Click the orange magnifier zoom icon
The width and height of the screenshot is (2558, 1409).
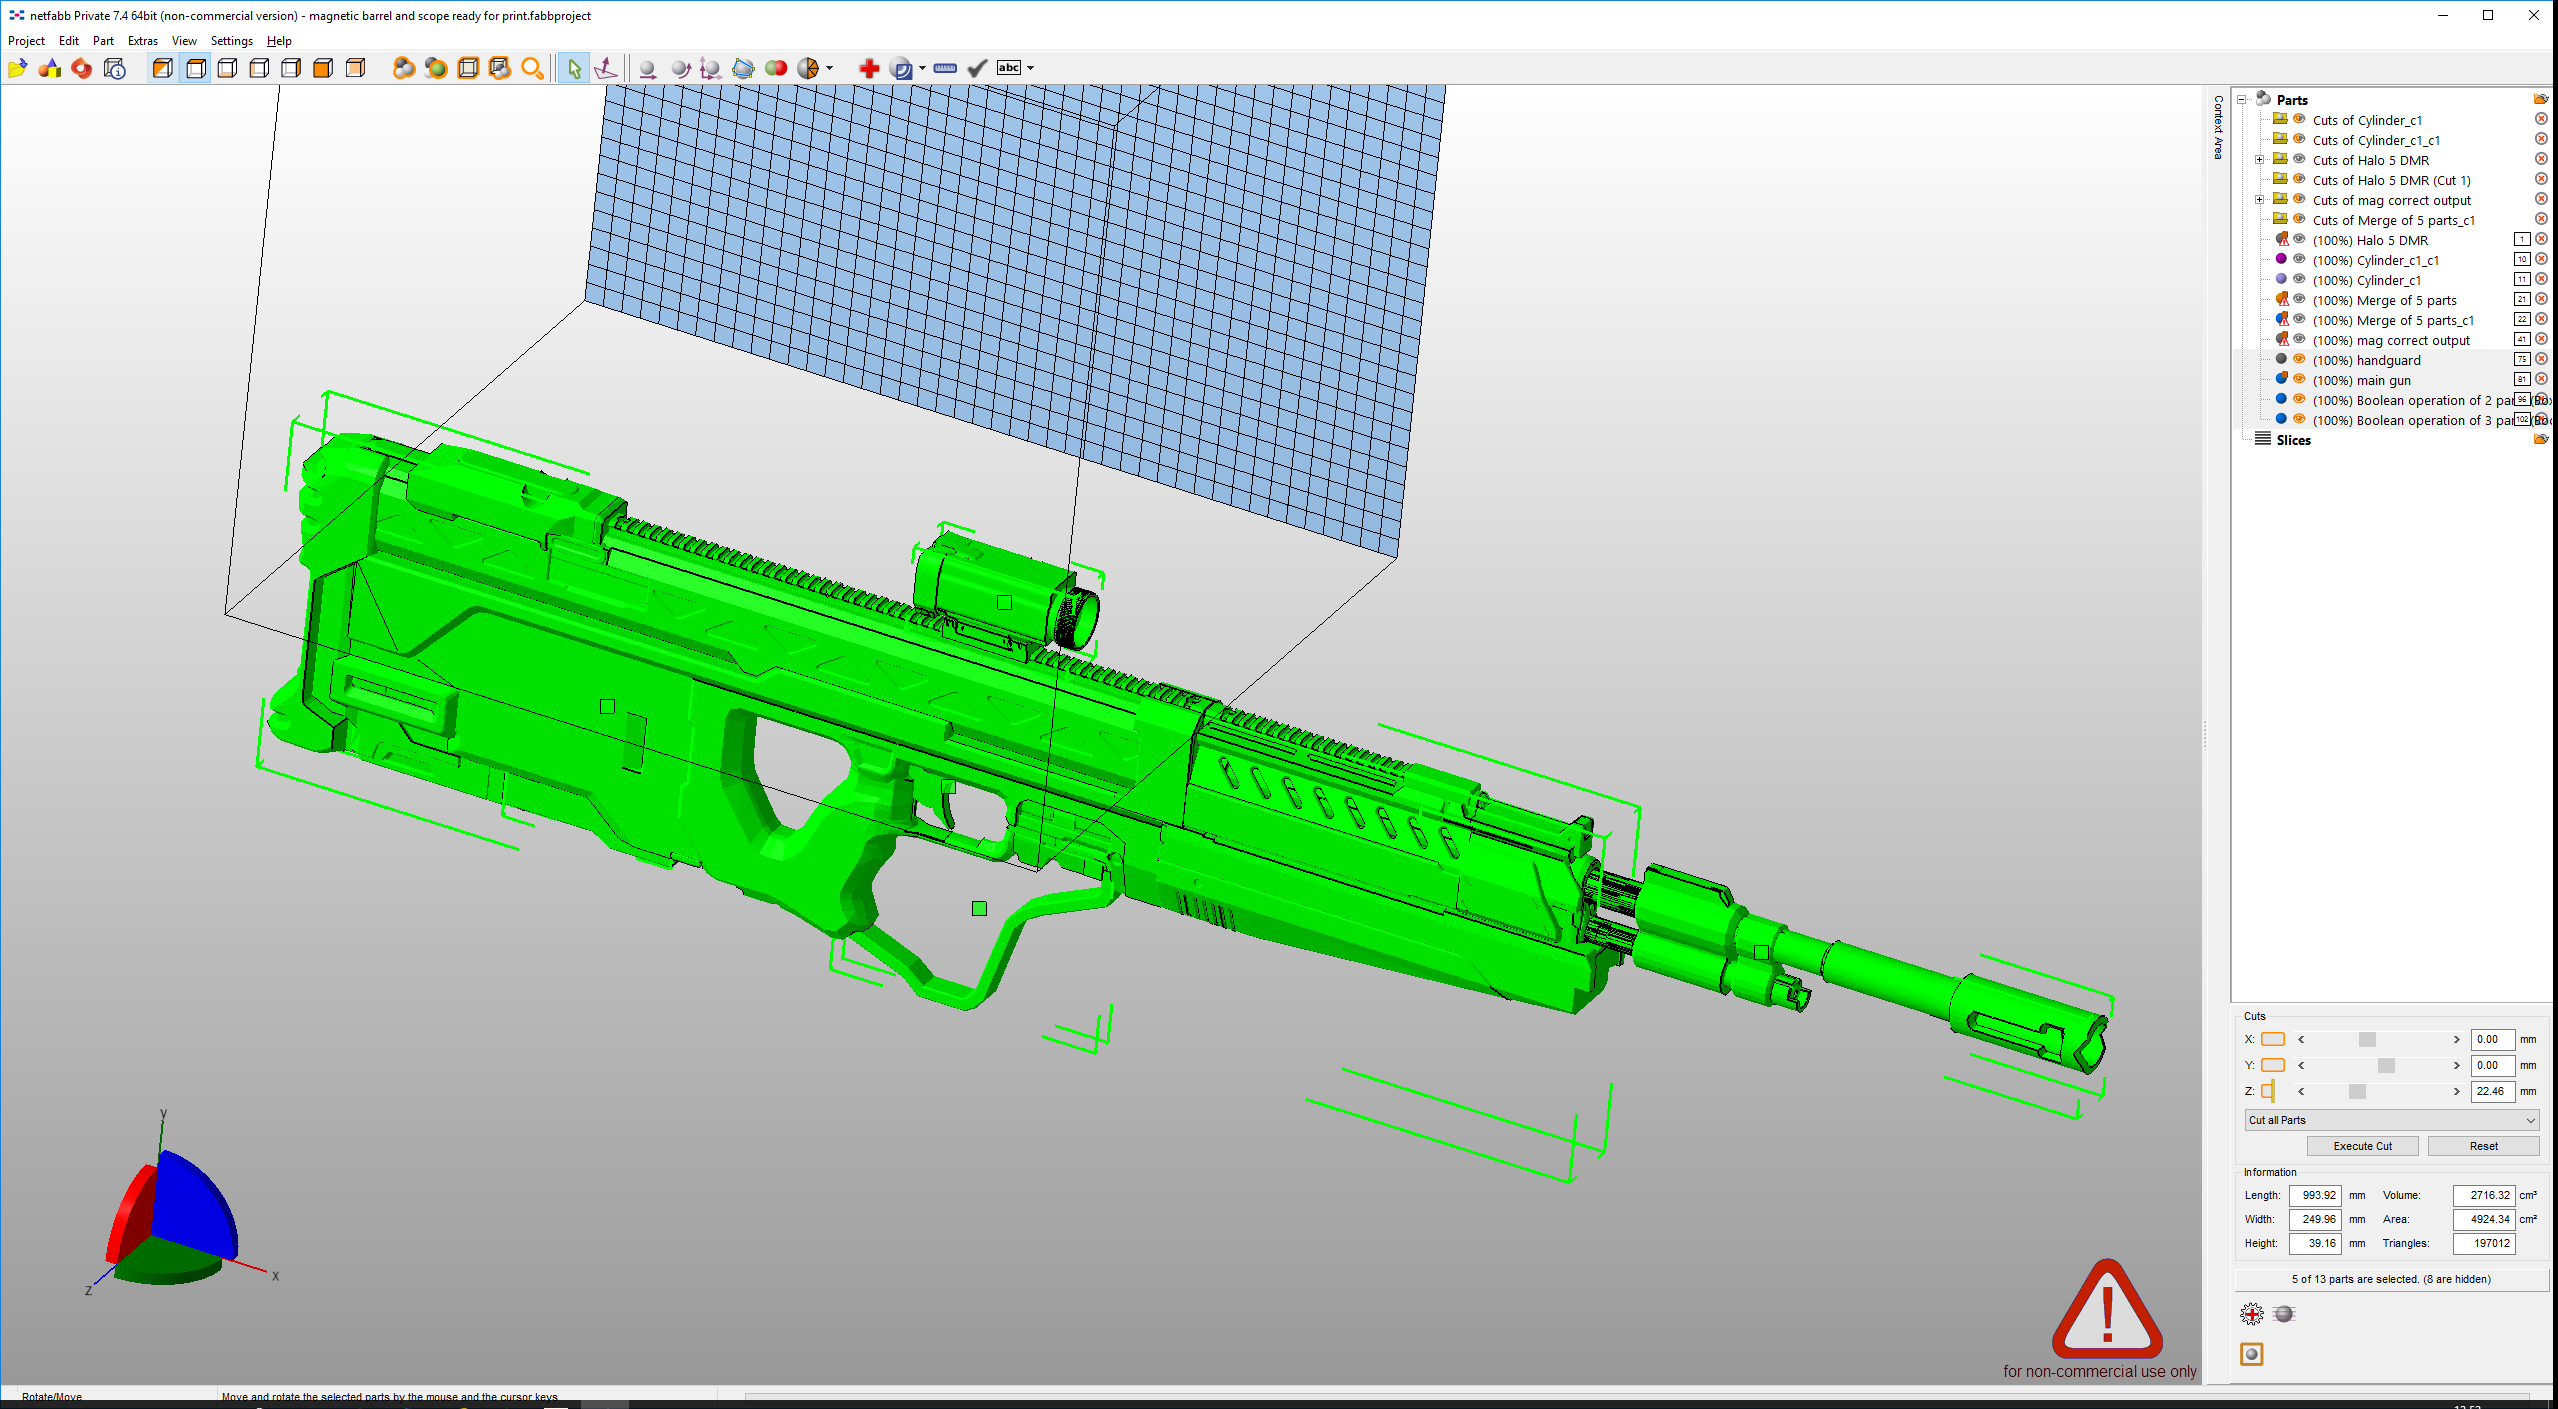coord(532,68)
